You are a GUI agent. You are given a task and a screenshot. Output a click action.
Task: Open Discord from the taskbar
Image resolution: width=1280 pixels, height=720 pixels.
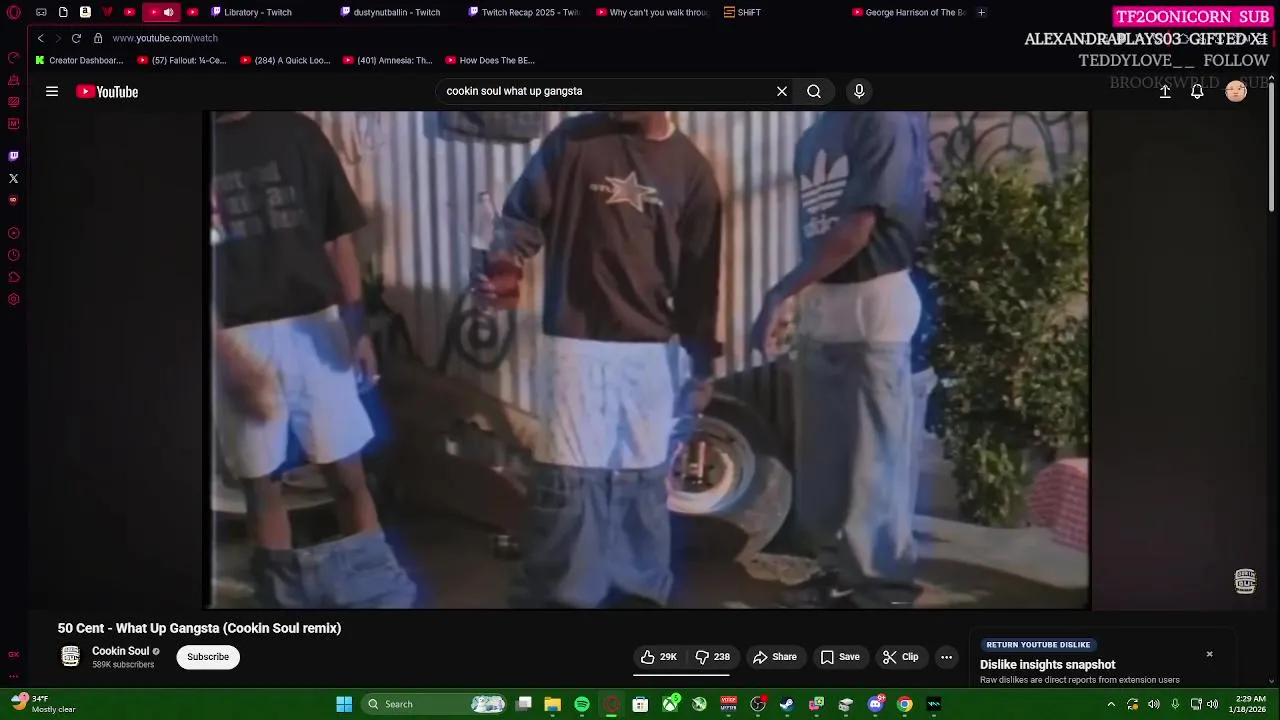(876, 704)
